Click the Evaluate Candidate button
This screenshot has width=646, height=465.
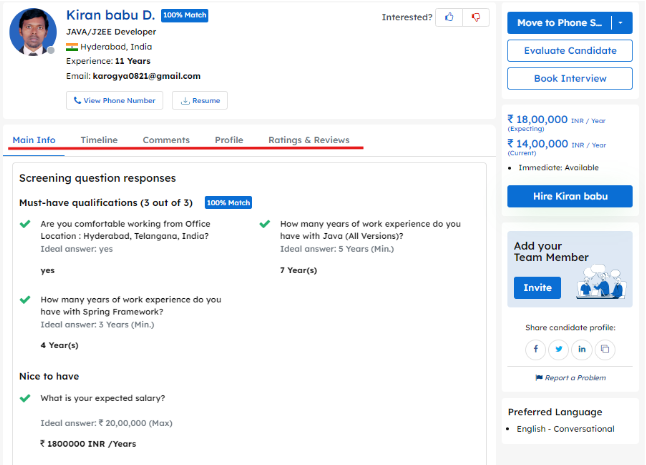coord(569,50)
